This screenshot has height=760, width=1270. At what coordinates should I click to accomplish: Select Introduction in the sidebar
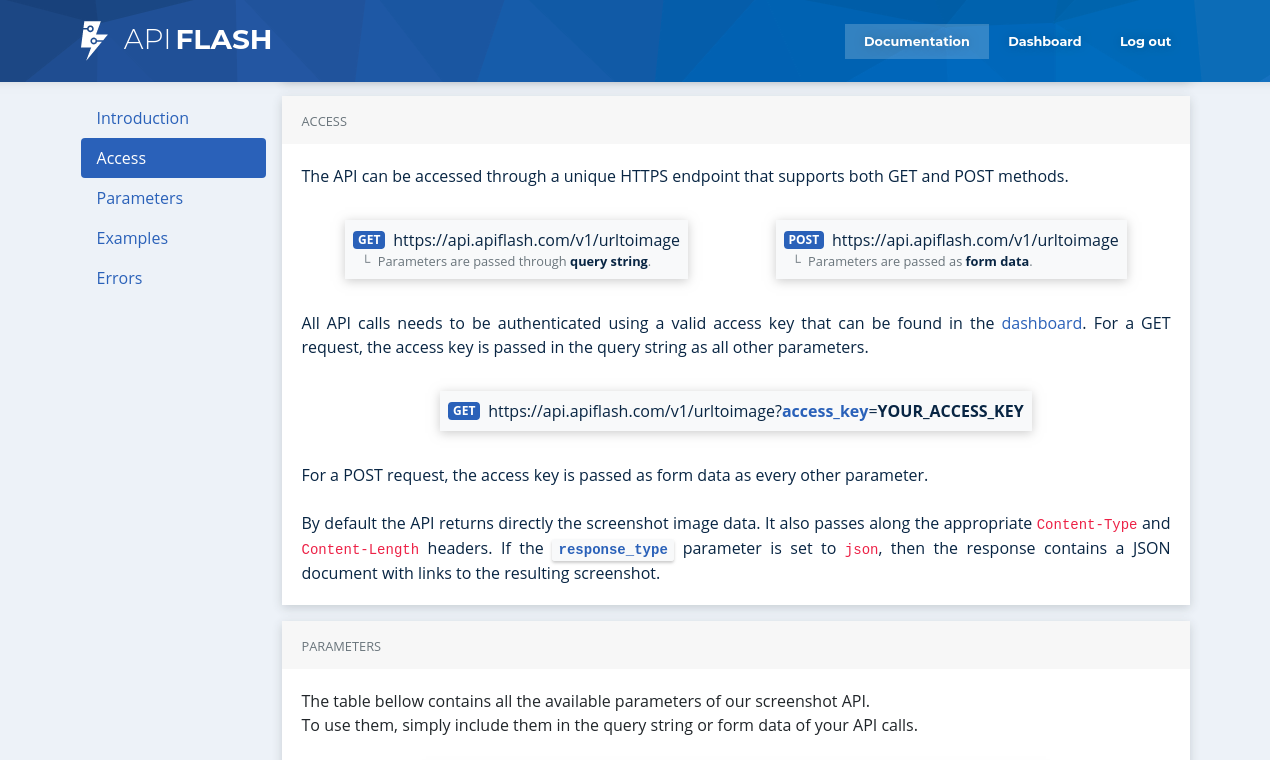pos(173,118)
